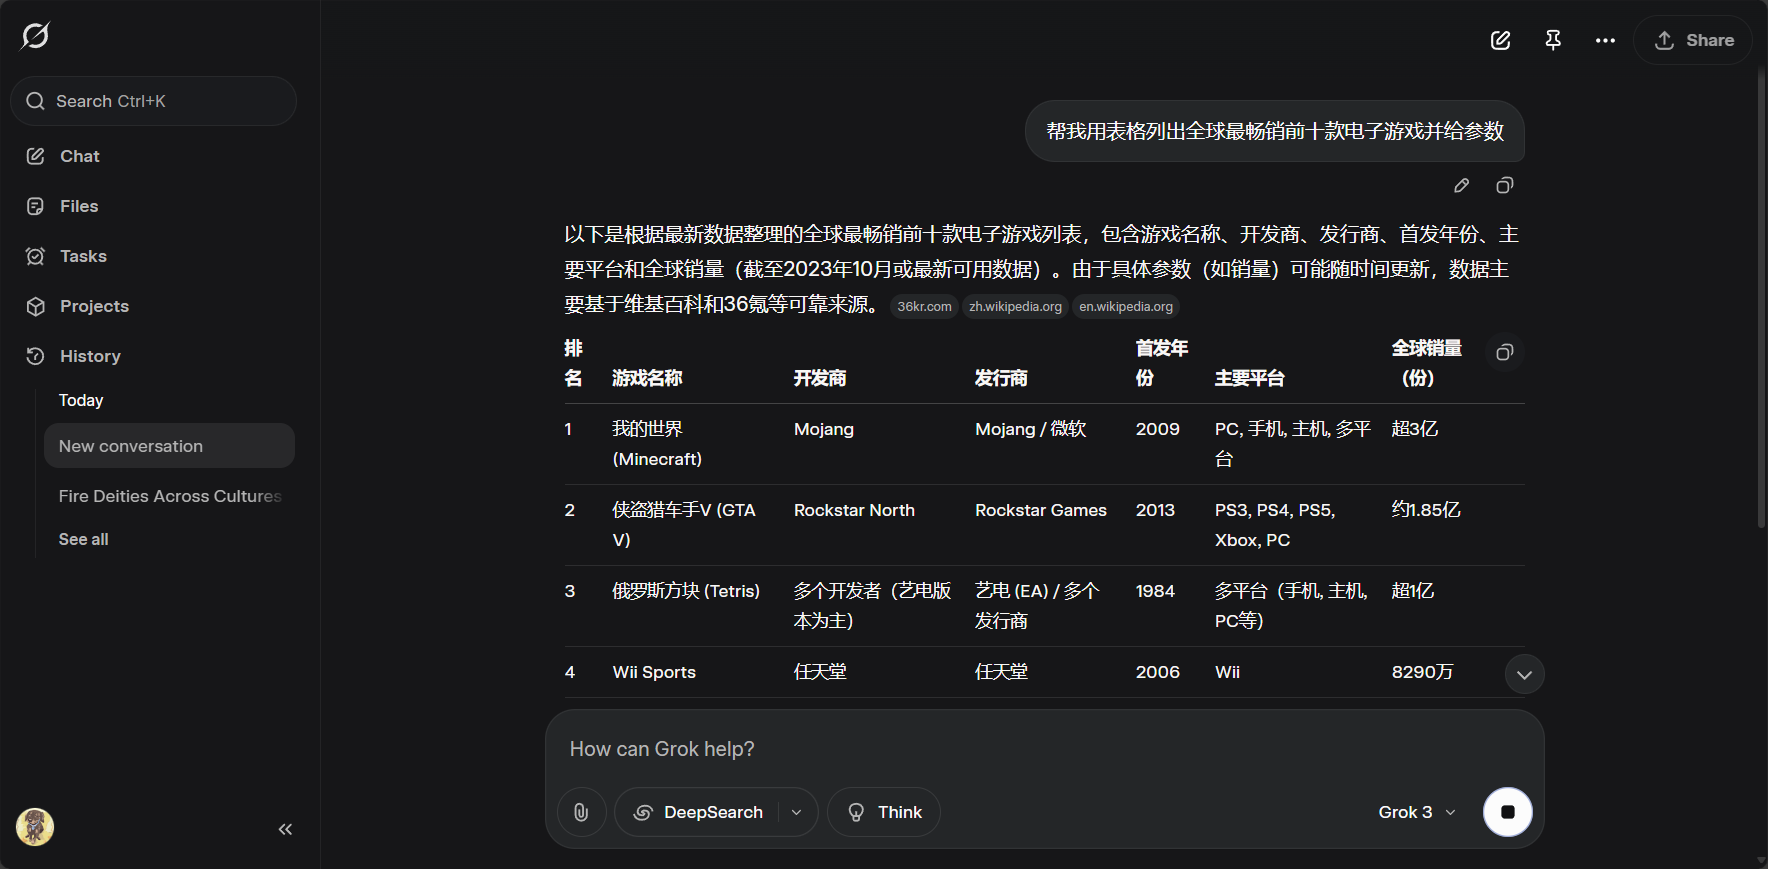Click the 2009 release year cell

(x=1158, y=429)
